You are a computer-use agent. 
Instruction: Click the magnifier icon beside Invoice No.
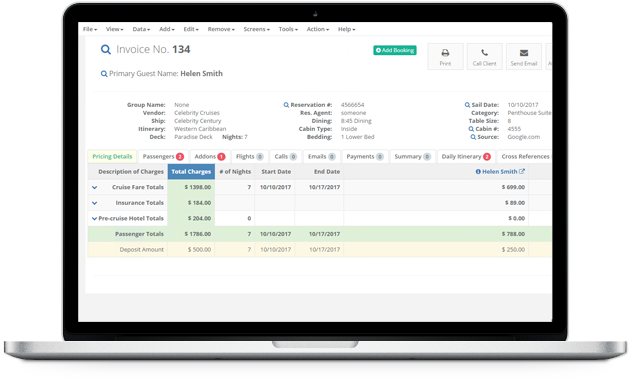pyautogui.click(x=106, y=50)
